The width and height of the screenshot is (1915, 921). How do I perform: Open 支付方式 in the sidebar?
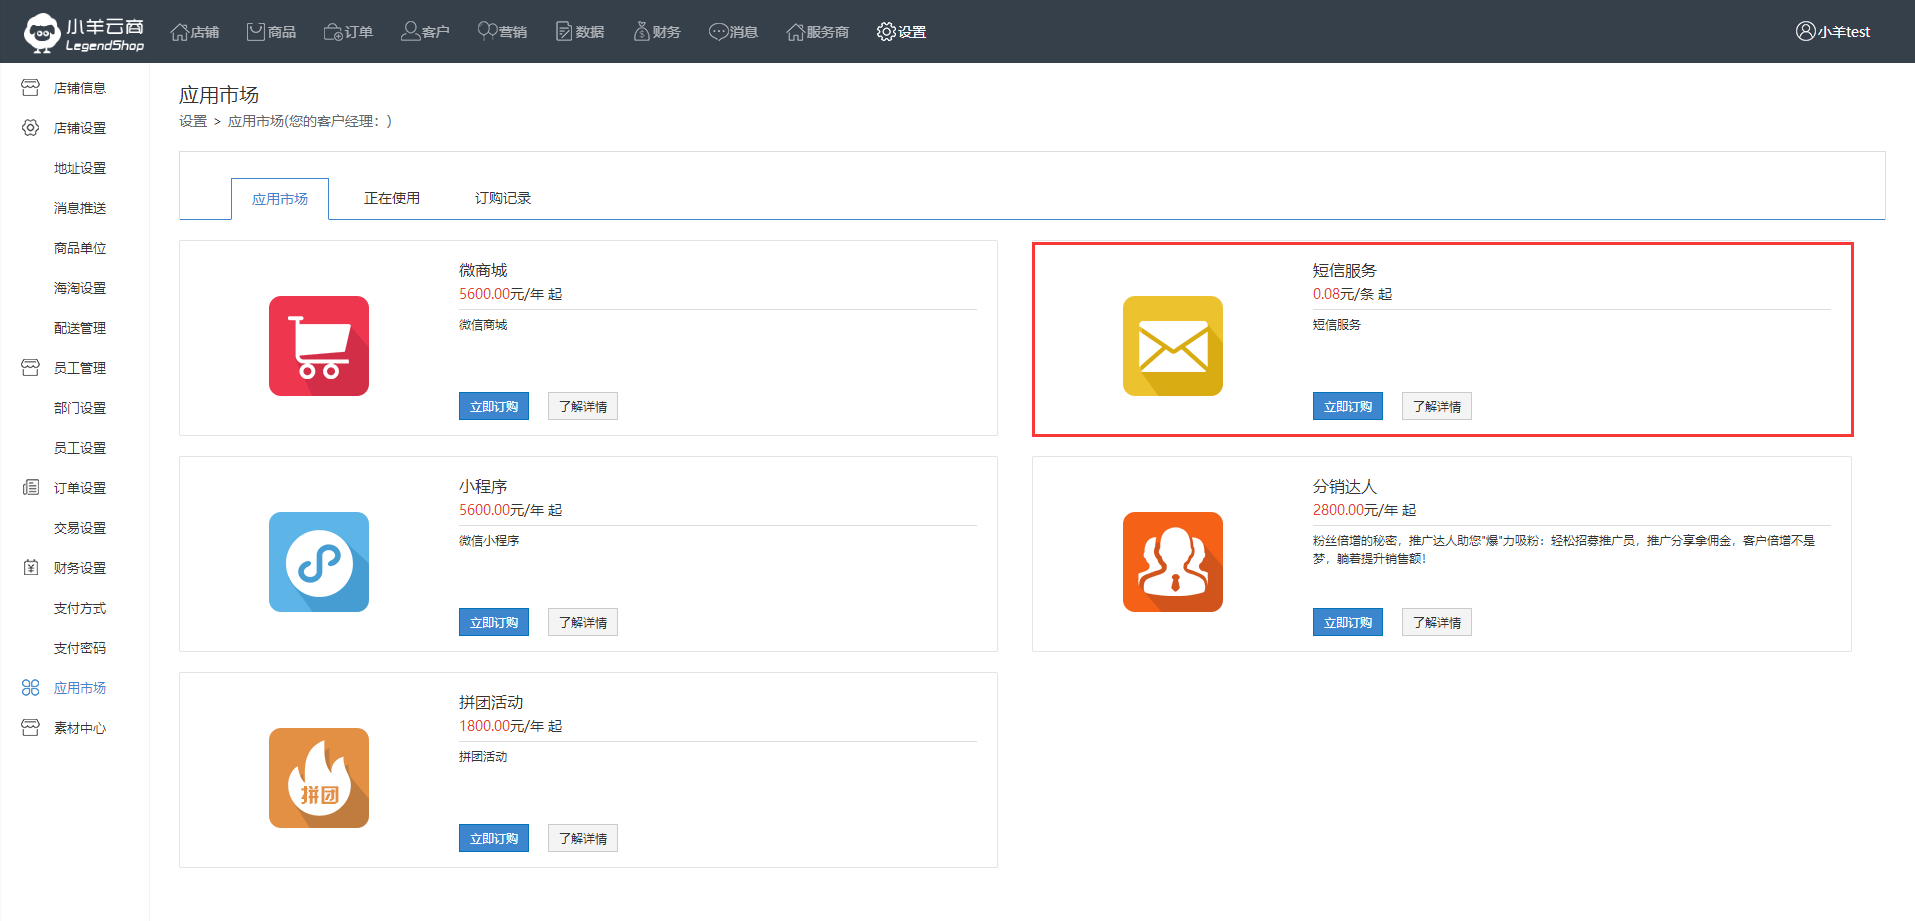(79, 608)
